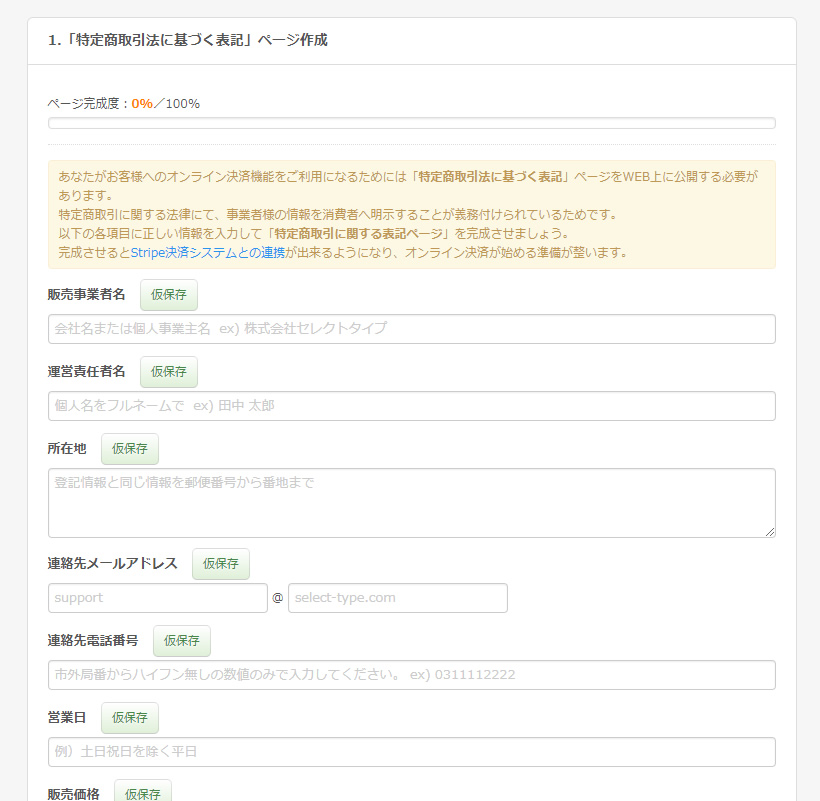Click the ページ完成度 progress bar
The image size is (820, 801).
[411, 123]
